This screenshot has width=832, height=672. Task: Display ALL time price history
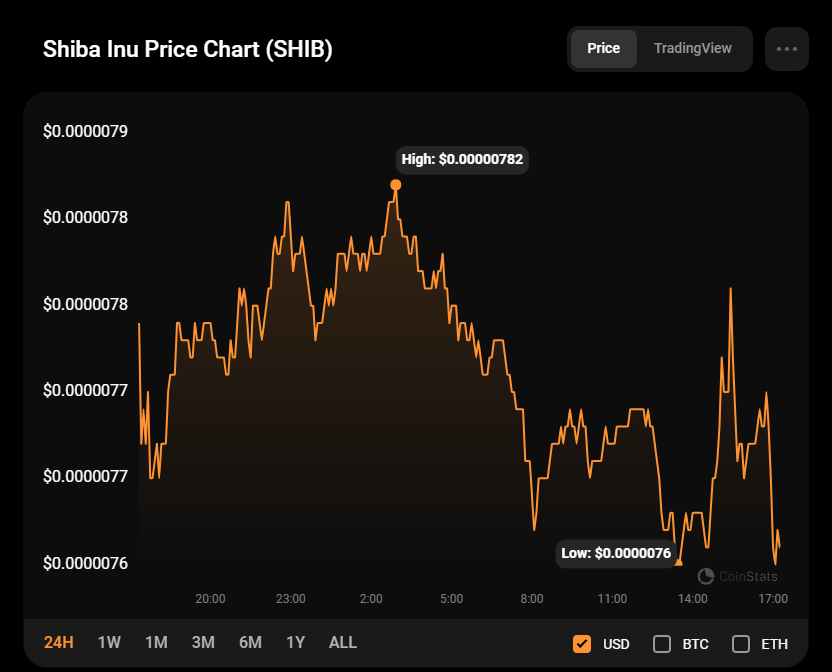pyautogui.click(x=343, y=642)
